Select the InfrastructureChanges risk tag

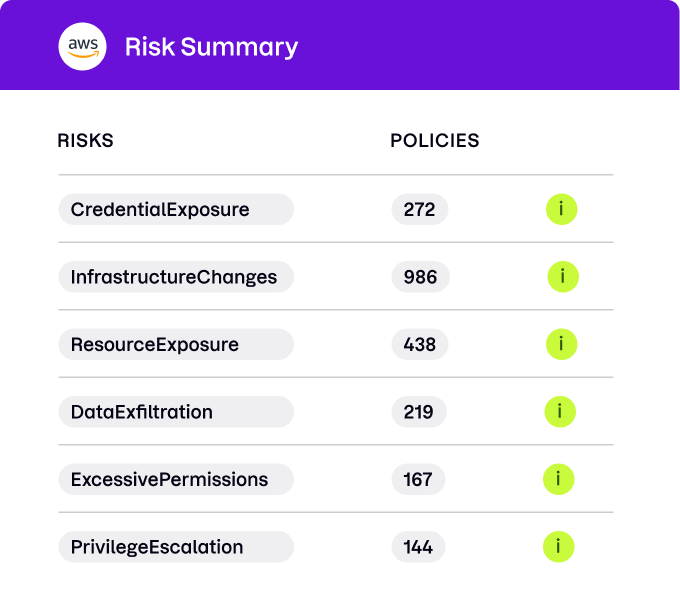(x=176, y=277)
